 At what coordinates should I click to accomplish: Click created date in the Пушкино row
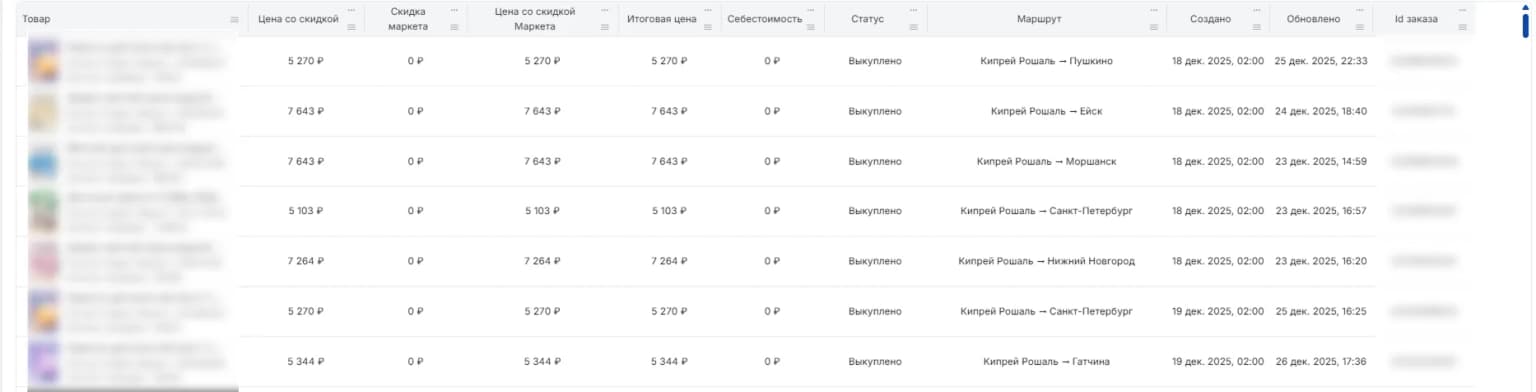pyautogui.click(x=1218, y=61)
